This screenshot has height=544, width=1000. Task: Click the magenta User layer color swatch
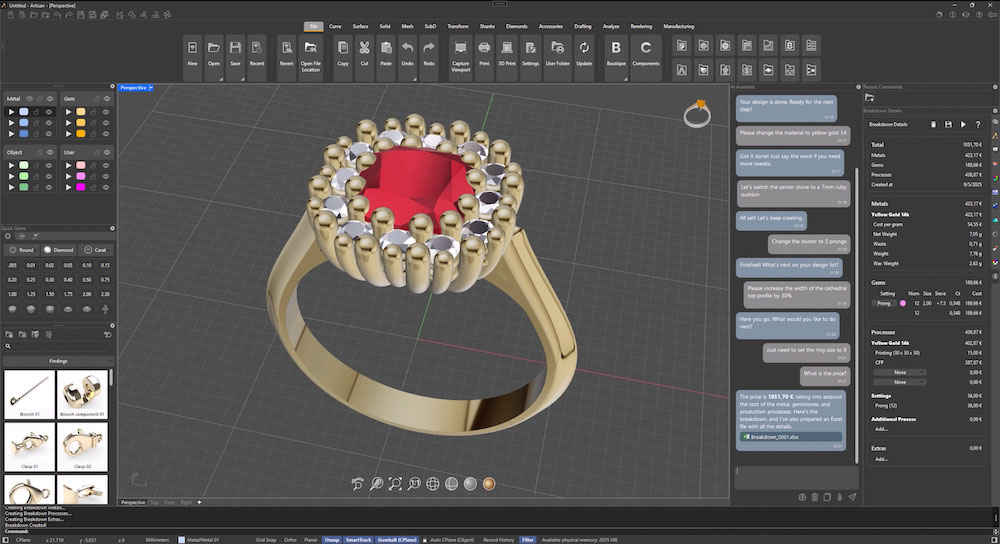click(x=80, y=186)
